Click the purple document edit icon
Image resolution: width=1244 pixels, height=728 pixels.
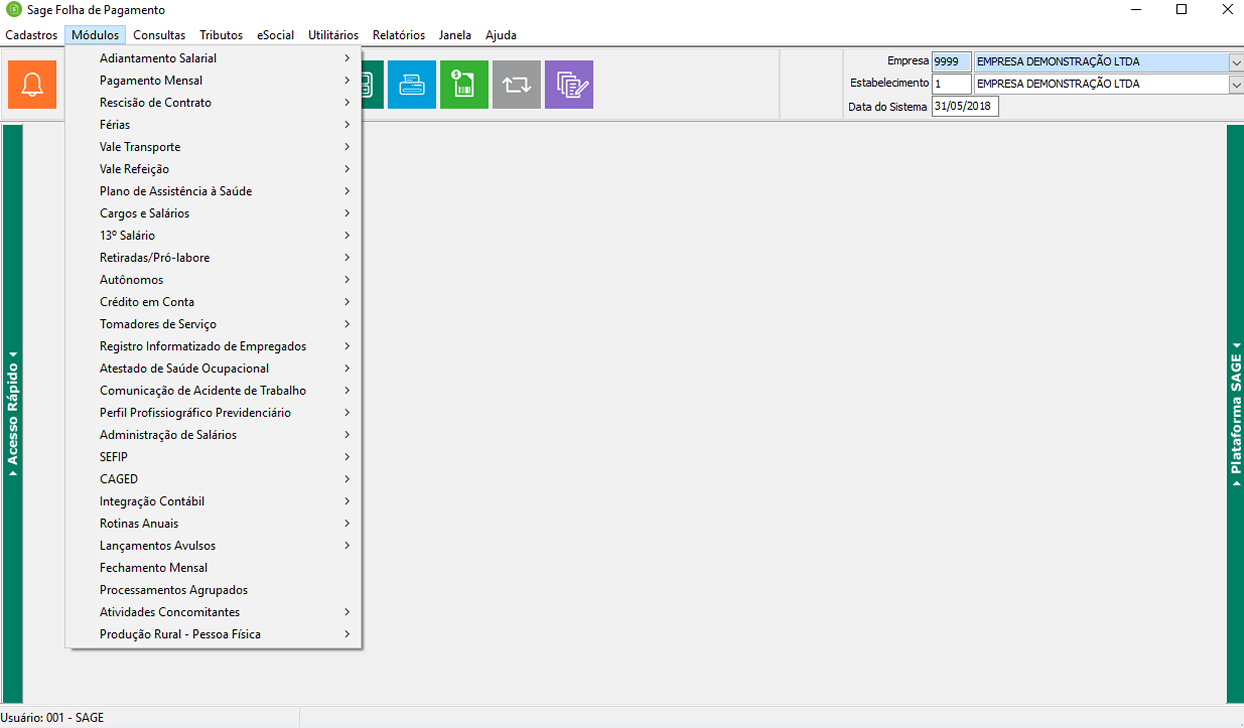pyautogui.click(x=568, y=85)
